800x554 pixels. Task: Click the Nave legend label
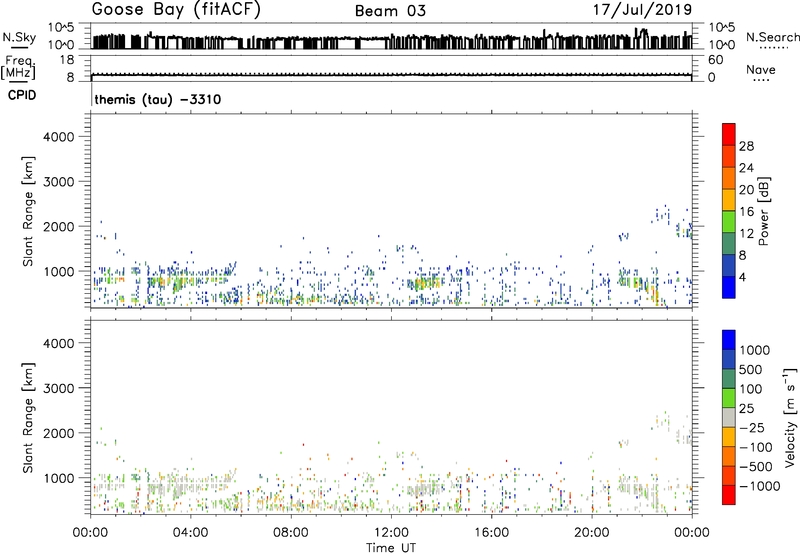pos(761,70)
